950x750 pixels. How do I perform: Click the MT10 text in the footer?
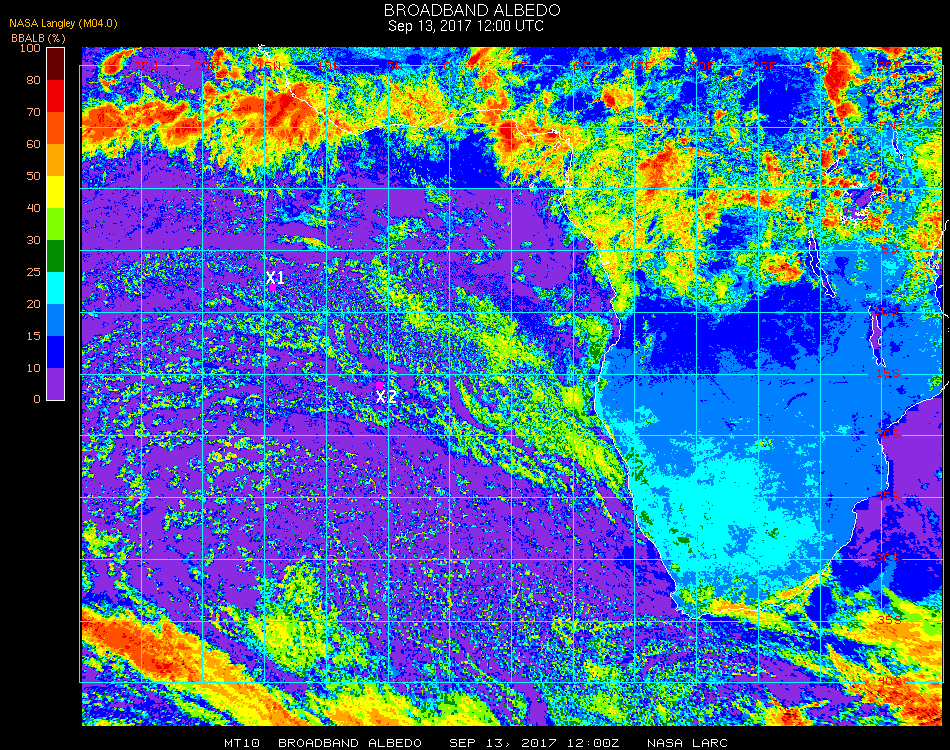[242, 743]
